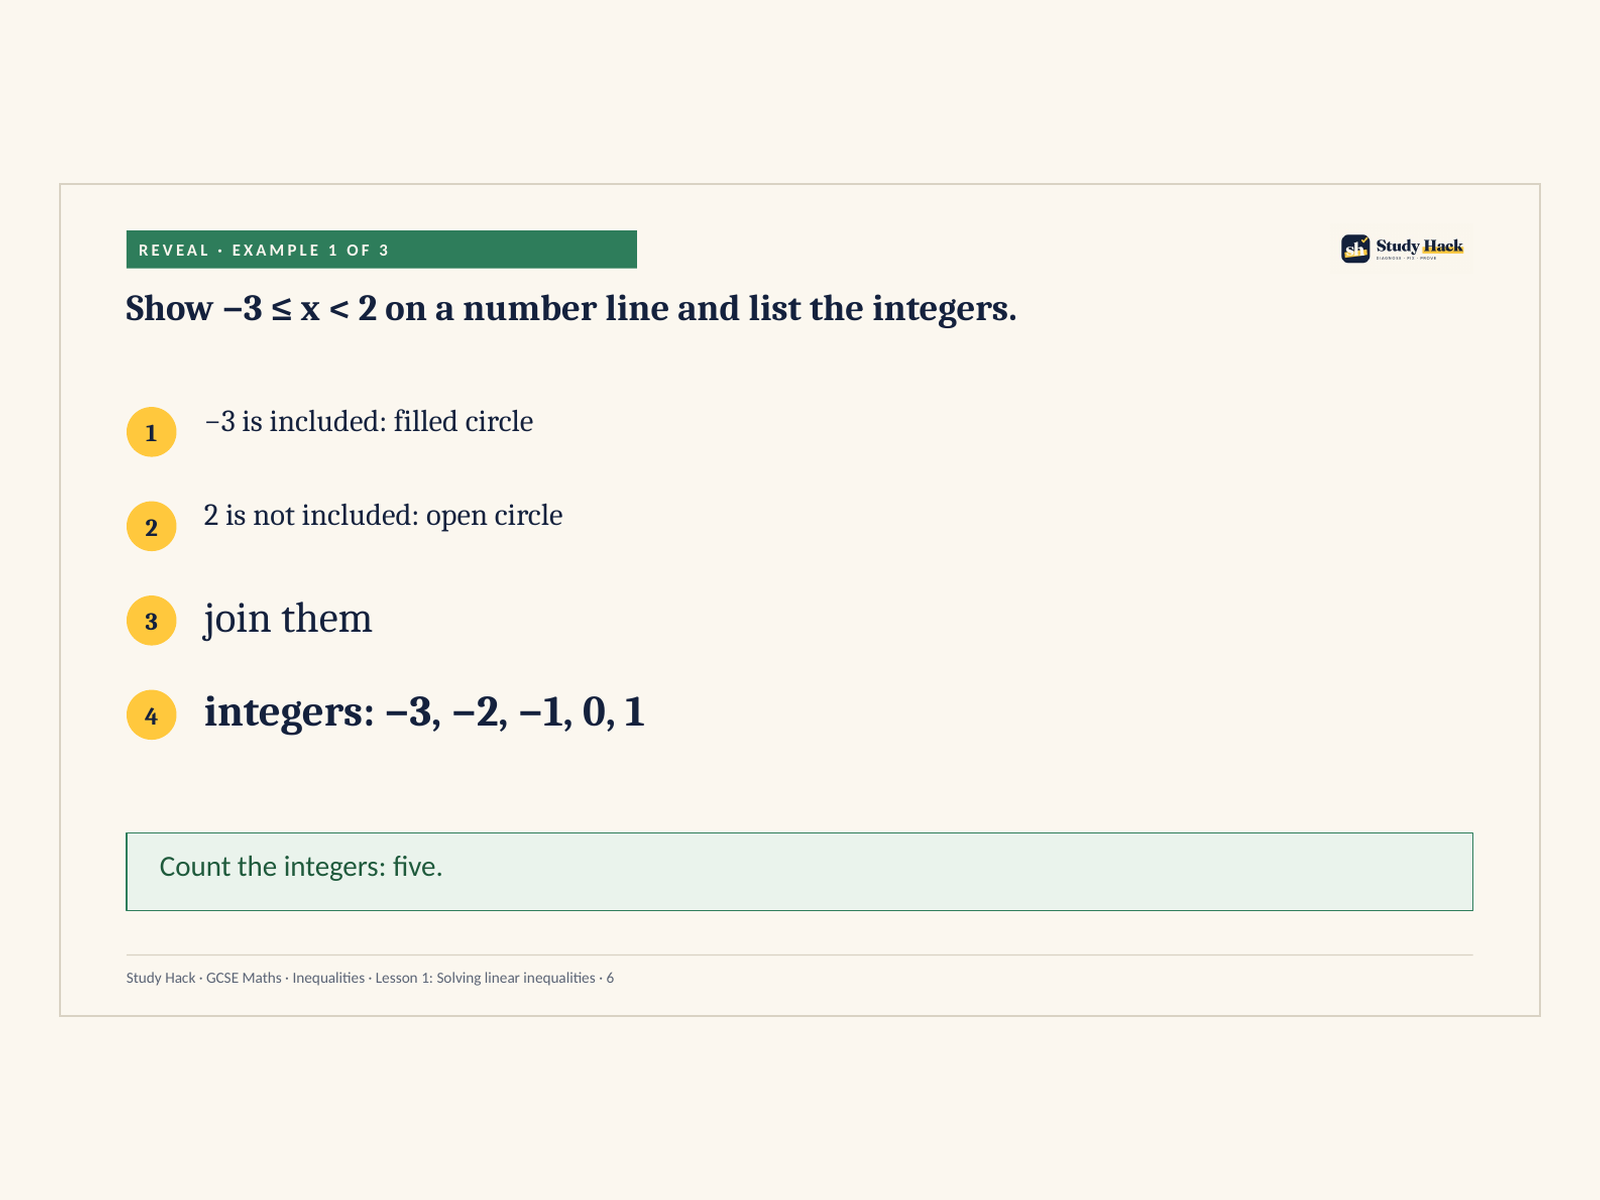Viewport: 1600px width, 1200px height.
Task: Click 'Inequalities' in the footer breadcrumb
Action: click(x=328, y=978)
